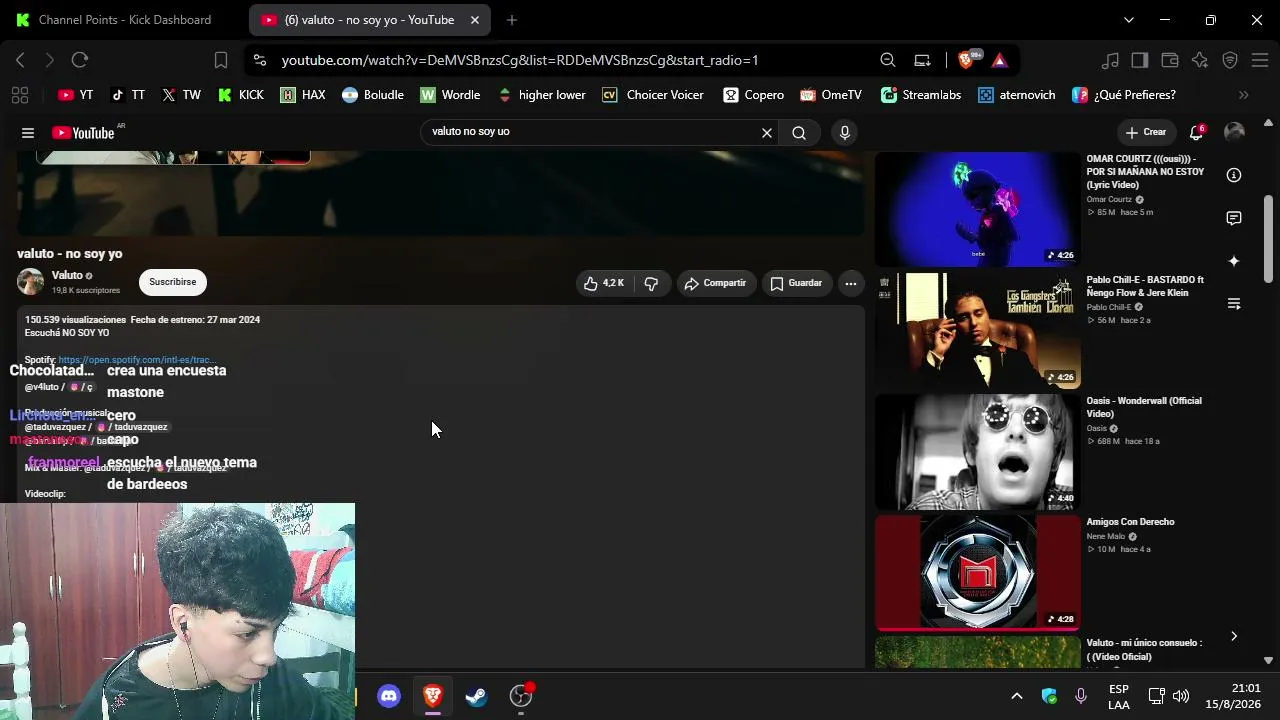This screenshot has height=720, width=1280.
Task: Open the Valuto channel avatar
Action: (x=31, y=282)
